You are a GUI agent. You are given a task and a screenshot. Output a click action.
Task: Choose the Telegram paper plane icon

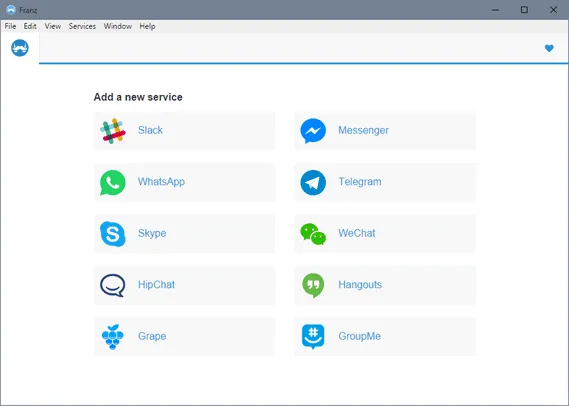tap(313, 183)
